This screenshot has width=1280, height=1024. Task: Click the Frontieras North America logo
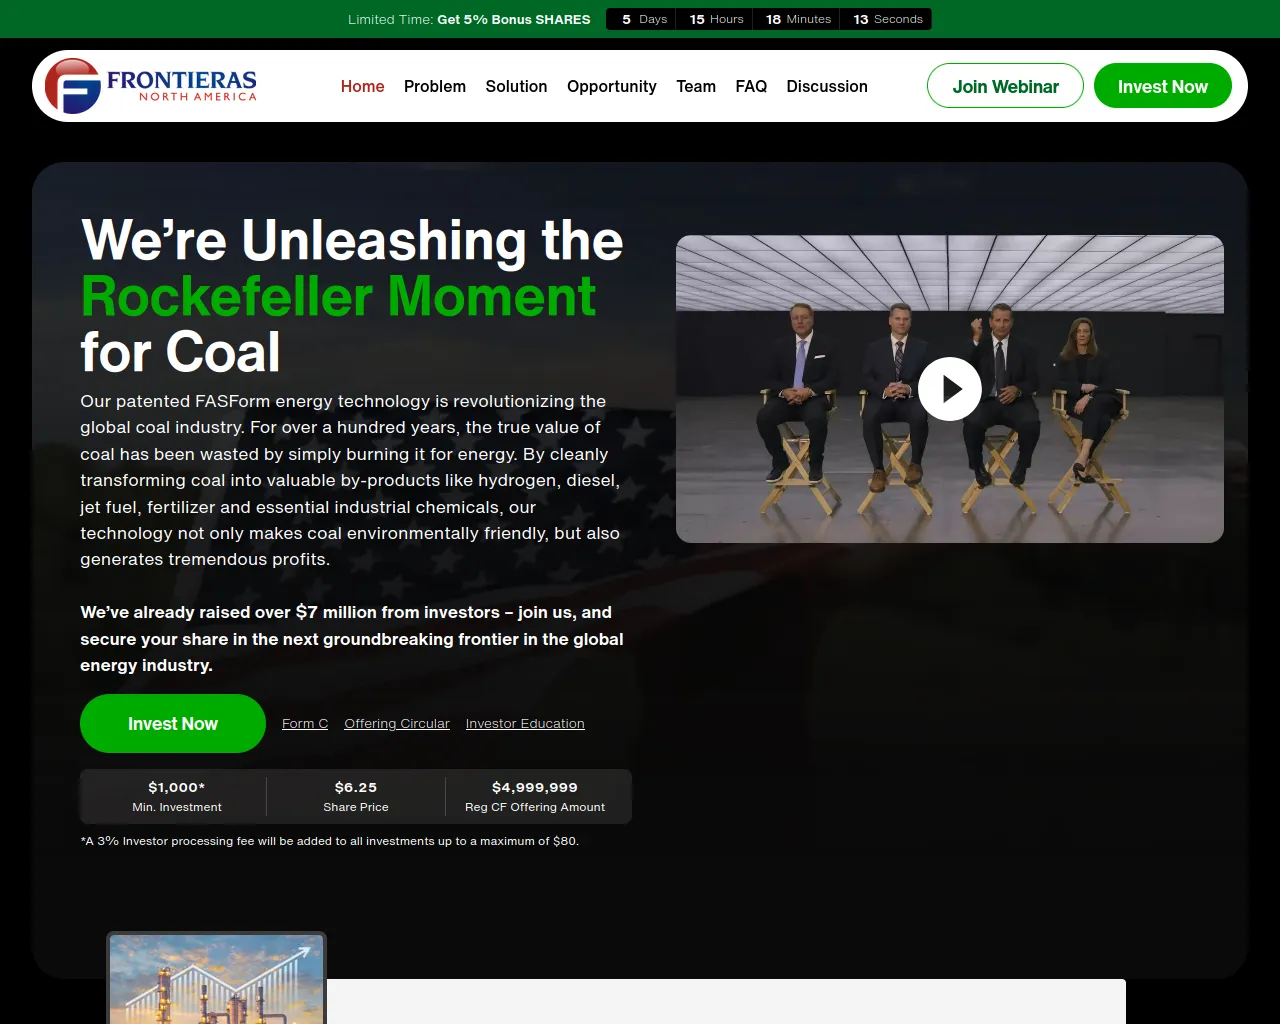tap(151, 86)
